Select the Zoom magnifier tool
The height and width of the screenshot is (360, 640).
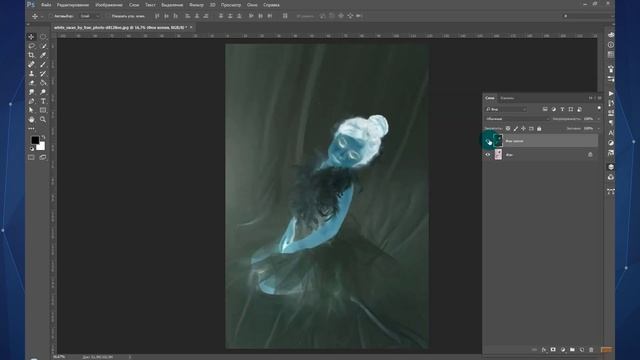43,120
